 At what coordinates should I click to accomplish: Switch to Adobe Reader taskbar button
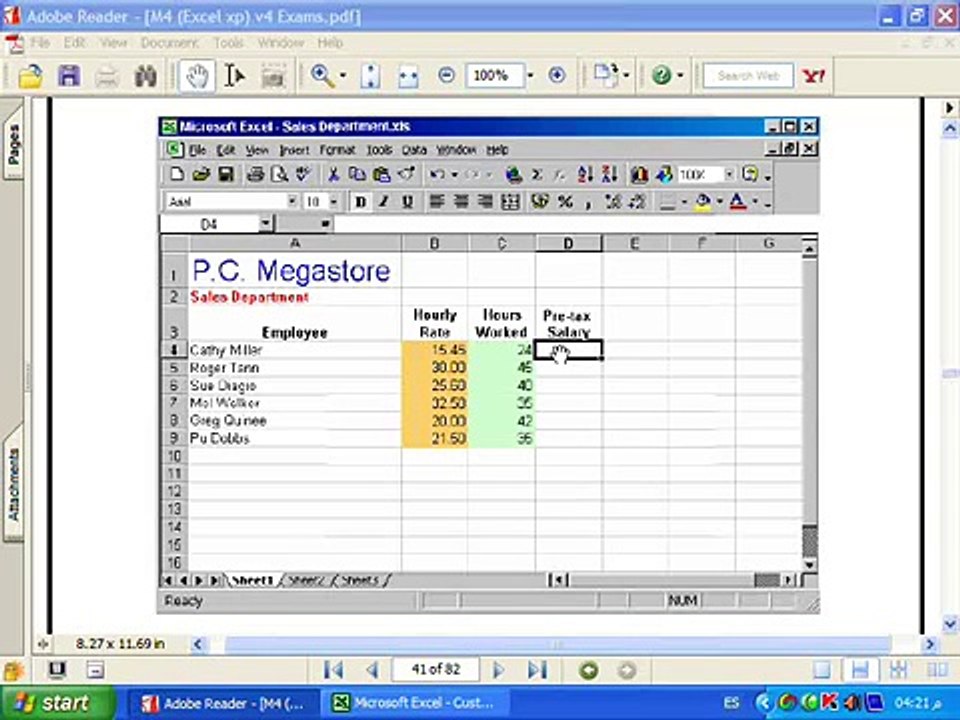coord(223,703)
